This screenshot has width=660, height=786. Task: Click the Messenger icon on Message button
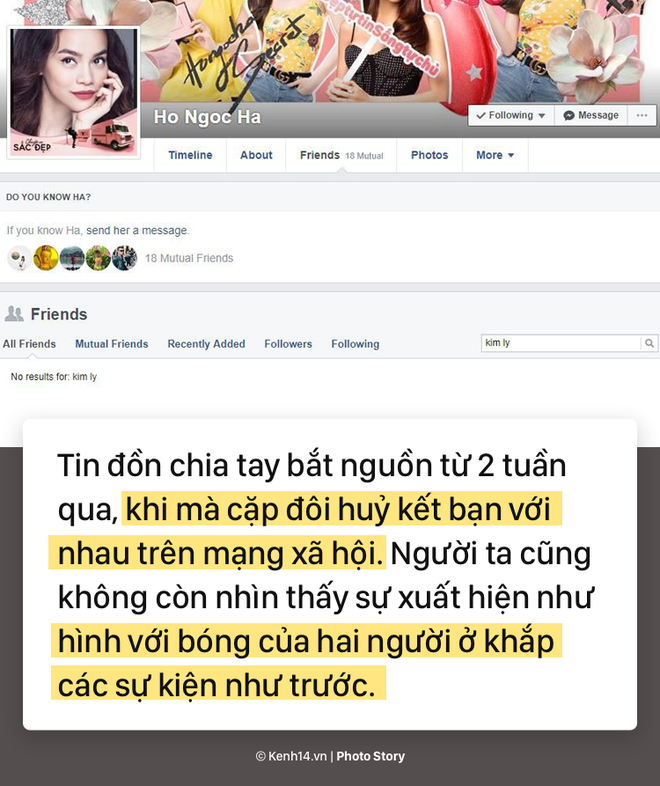coord(568,115)
